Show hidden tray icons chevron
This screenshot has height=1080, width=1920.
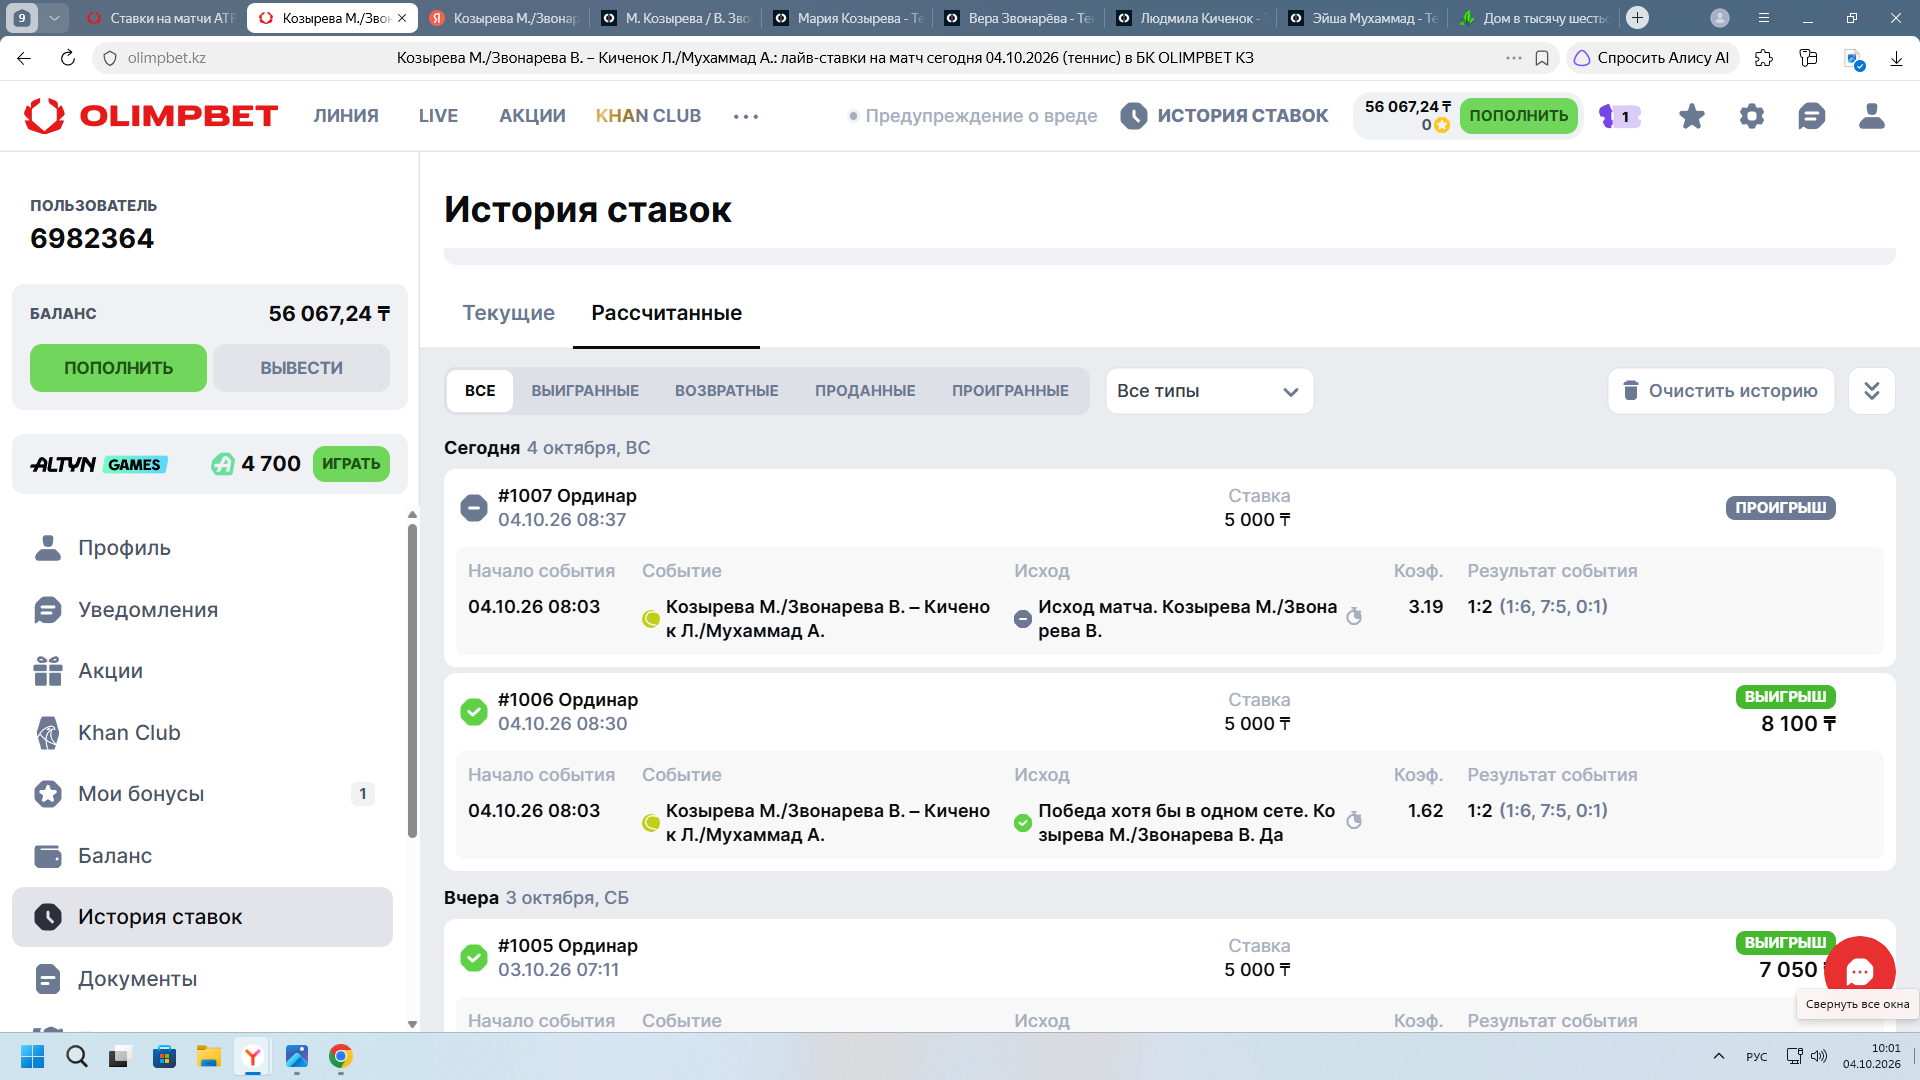pyautogui.click(x=1718, y=1056)
